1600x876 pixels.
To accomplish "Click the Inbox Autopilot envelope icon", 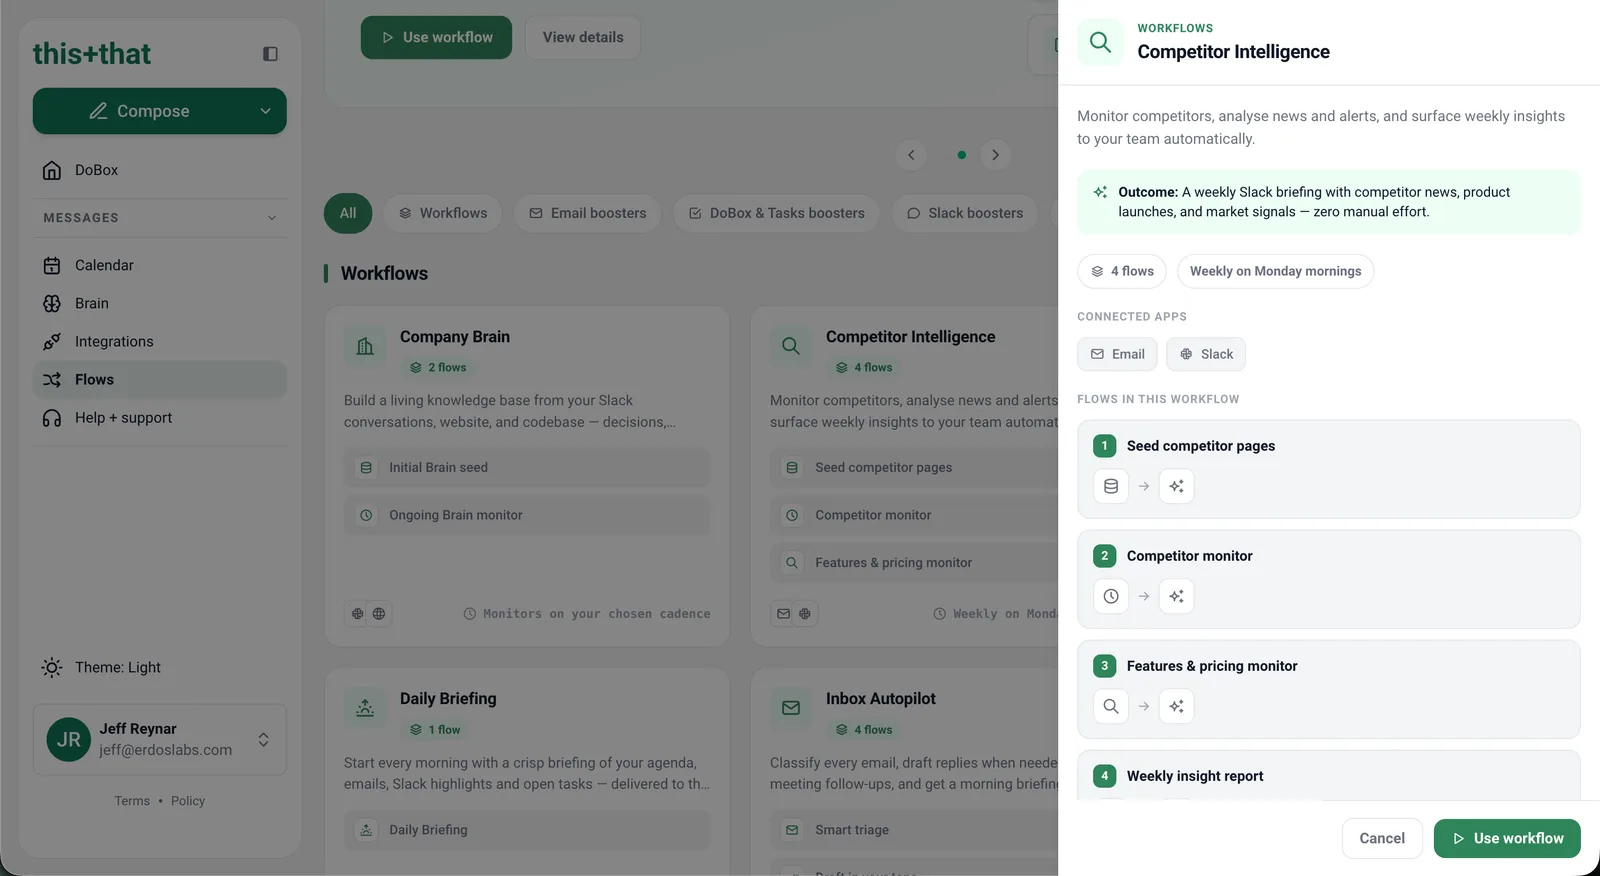I will pos(791,708).
